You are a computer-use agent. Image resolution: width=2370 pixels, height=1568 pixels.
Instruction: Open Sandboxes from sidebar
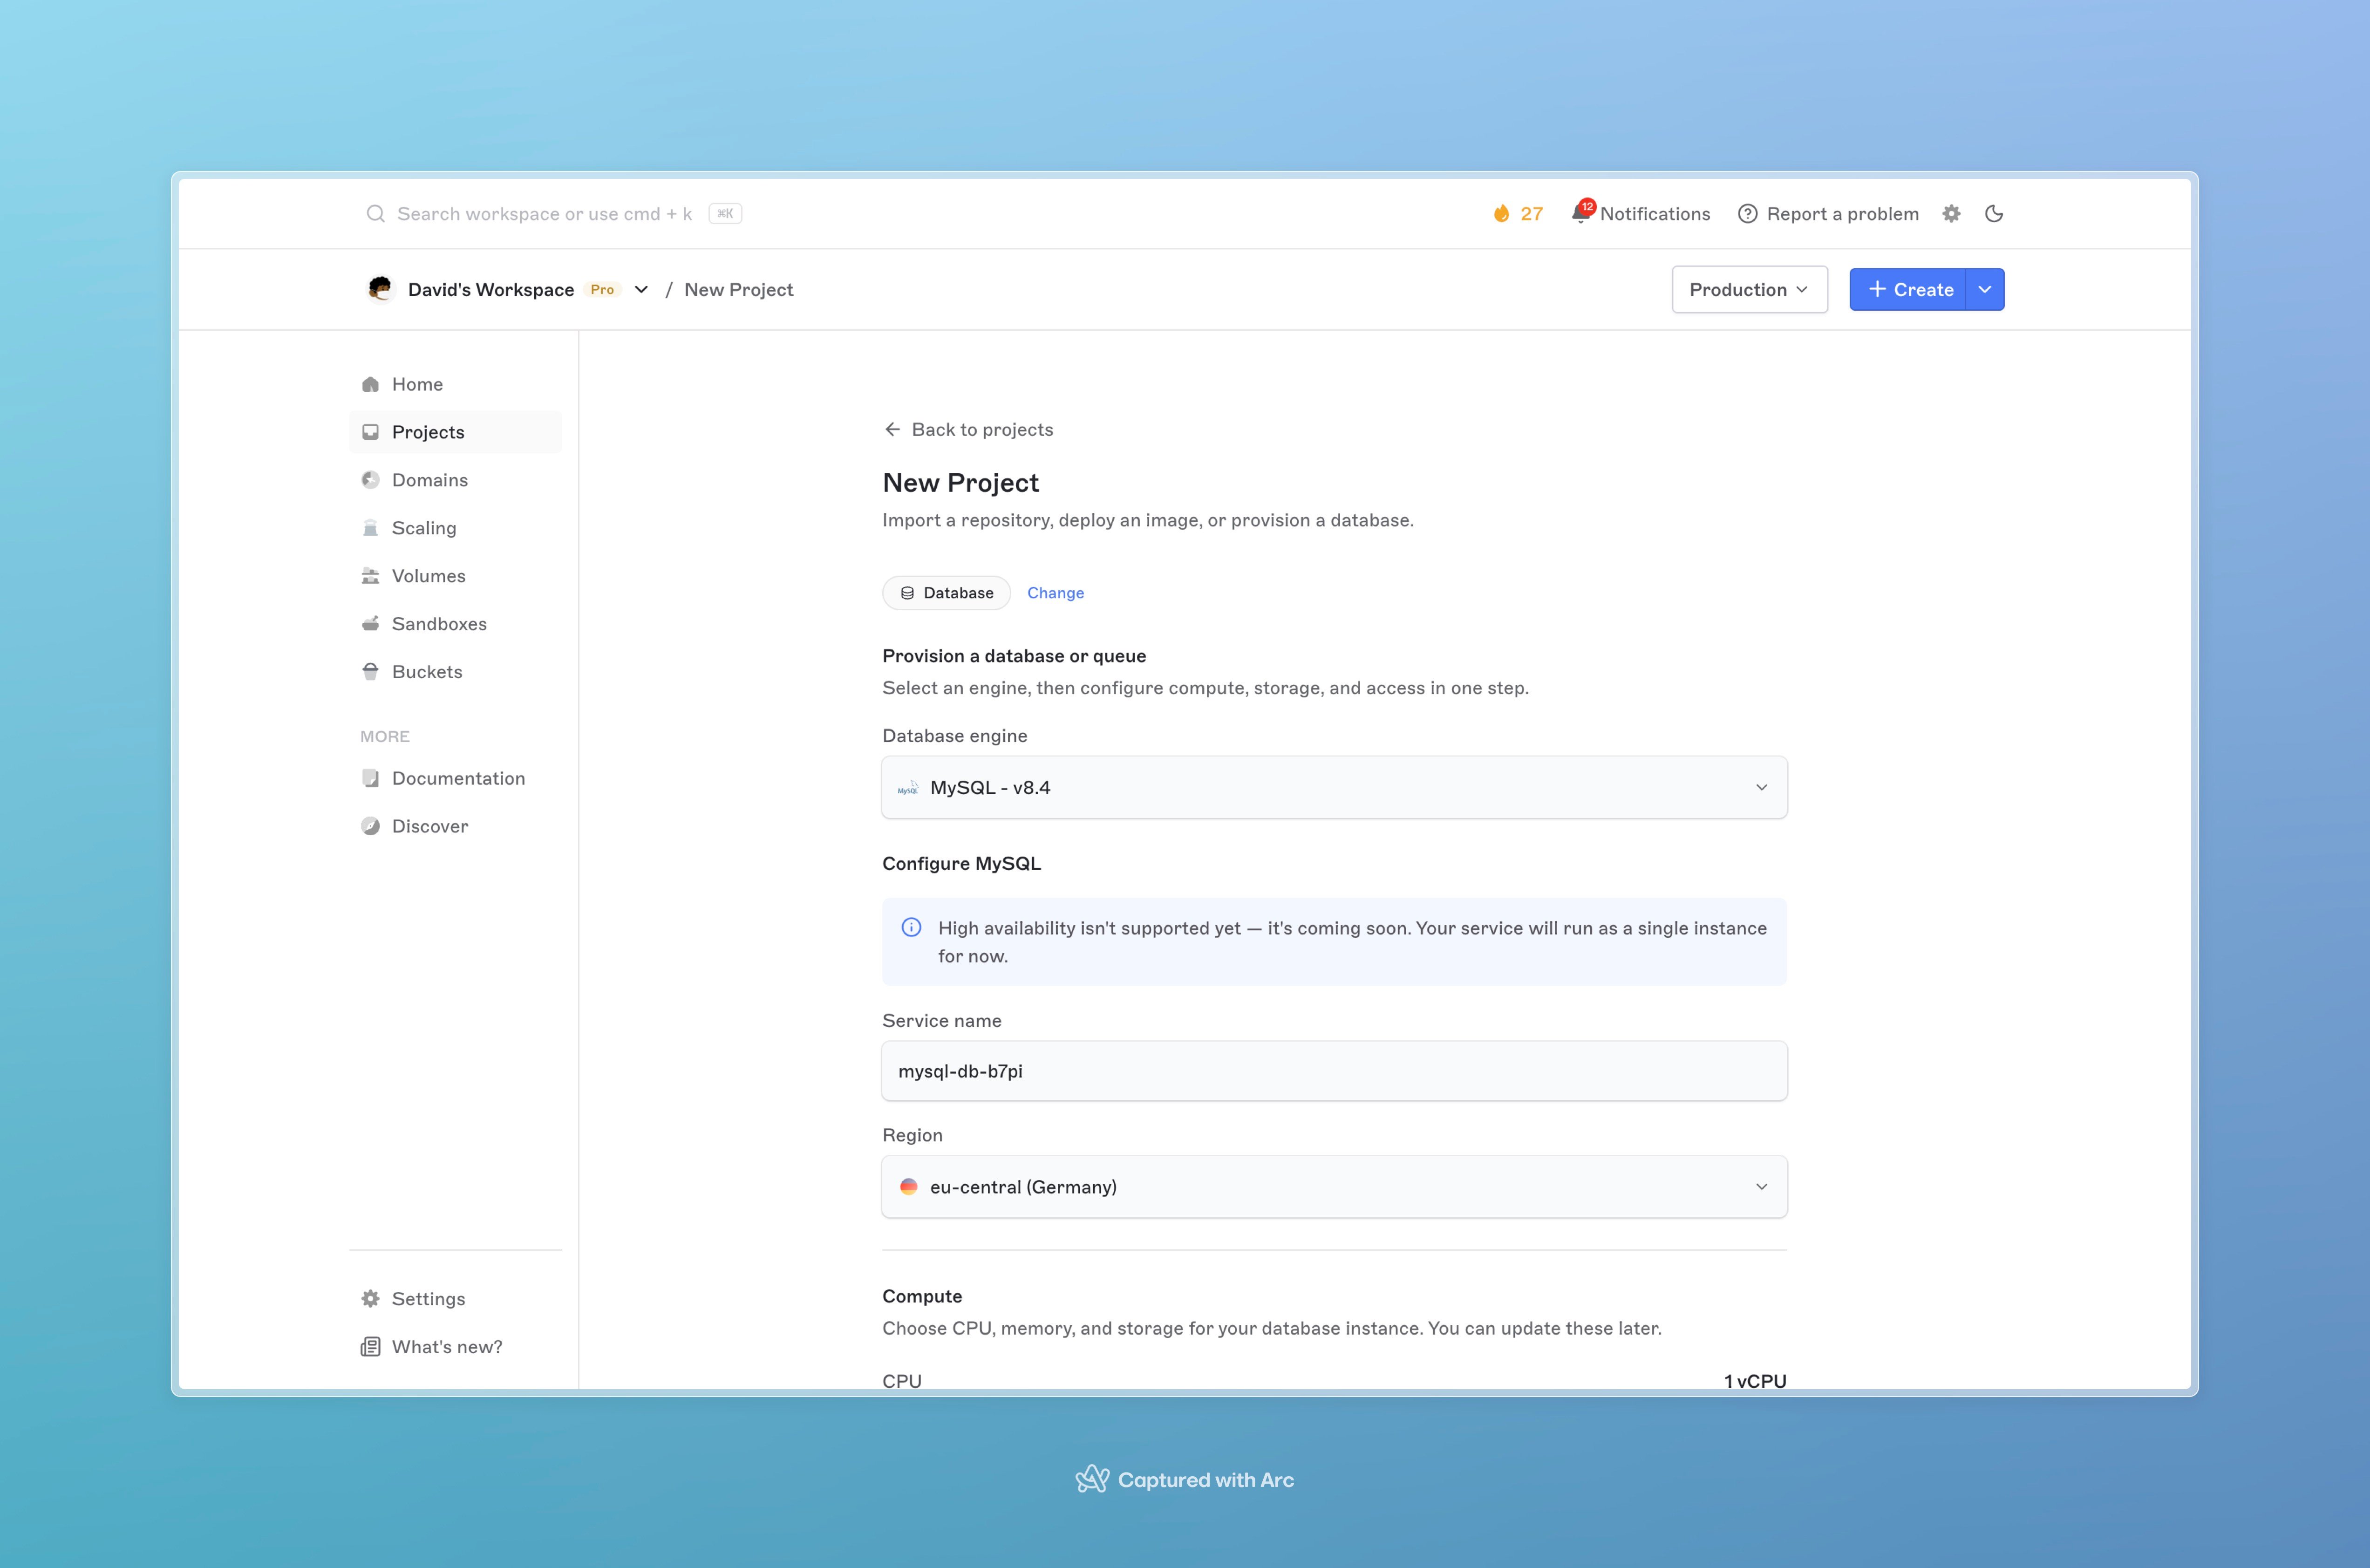point(455,624)
